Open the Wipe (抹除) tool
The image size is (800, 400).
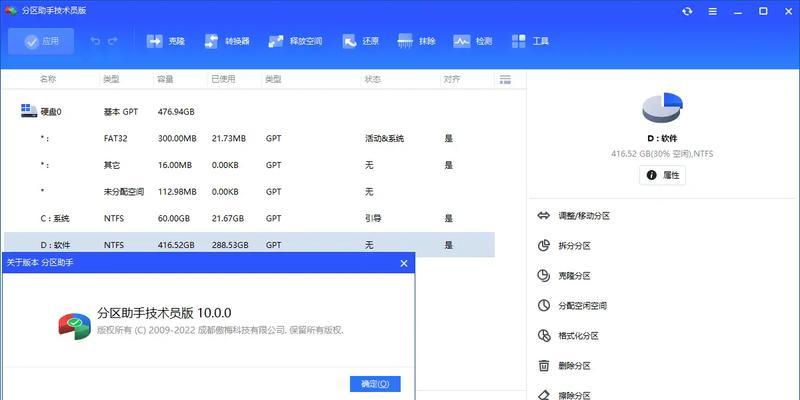point(416,41)
